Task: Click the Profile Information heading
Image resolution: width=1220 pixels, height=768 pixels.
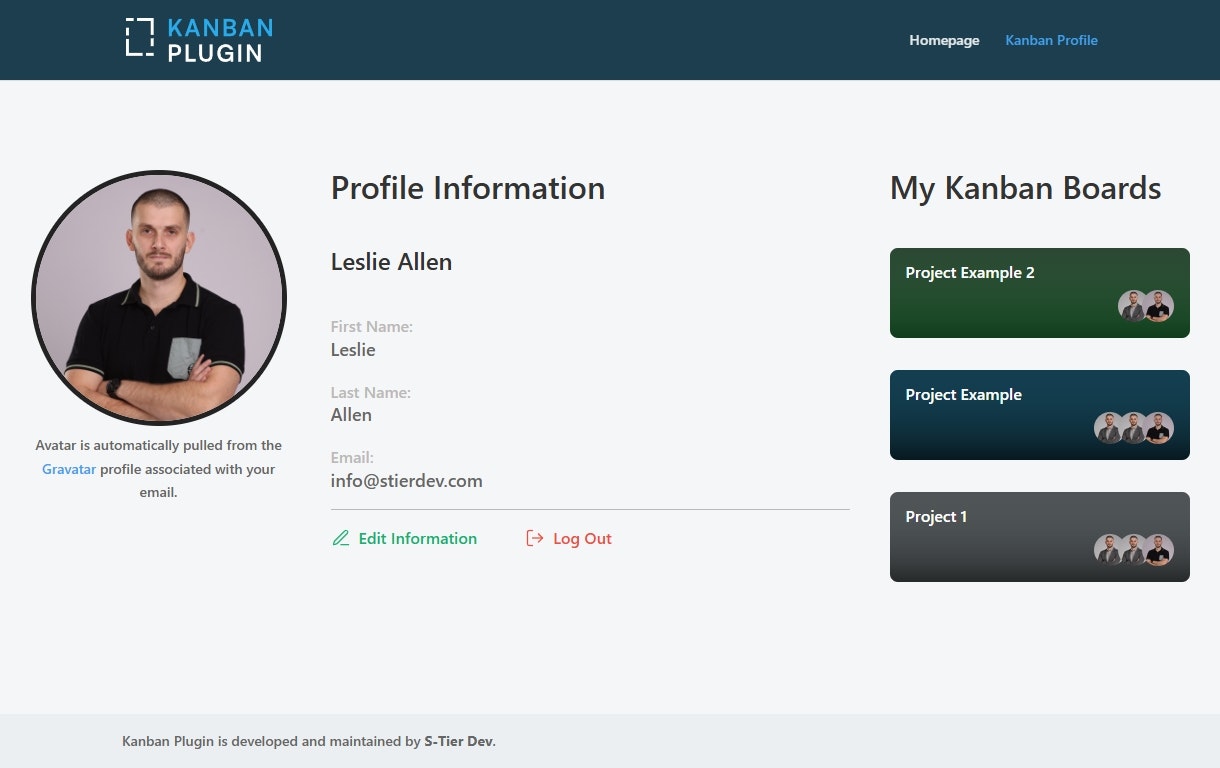Action: 468,188
